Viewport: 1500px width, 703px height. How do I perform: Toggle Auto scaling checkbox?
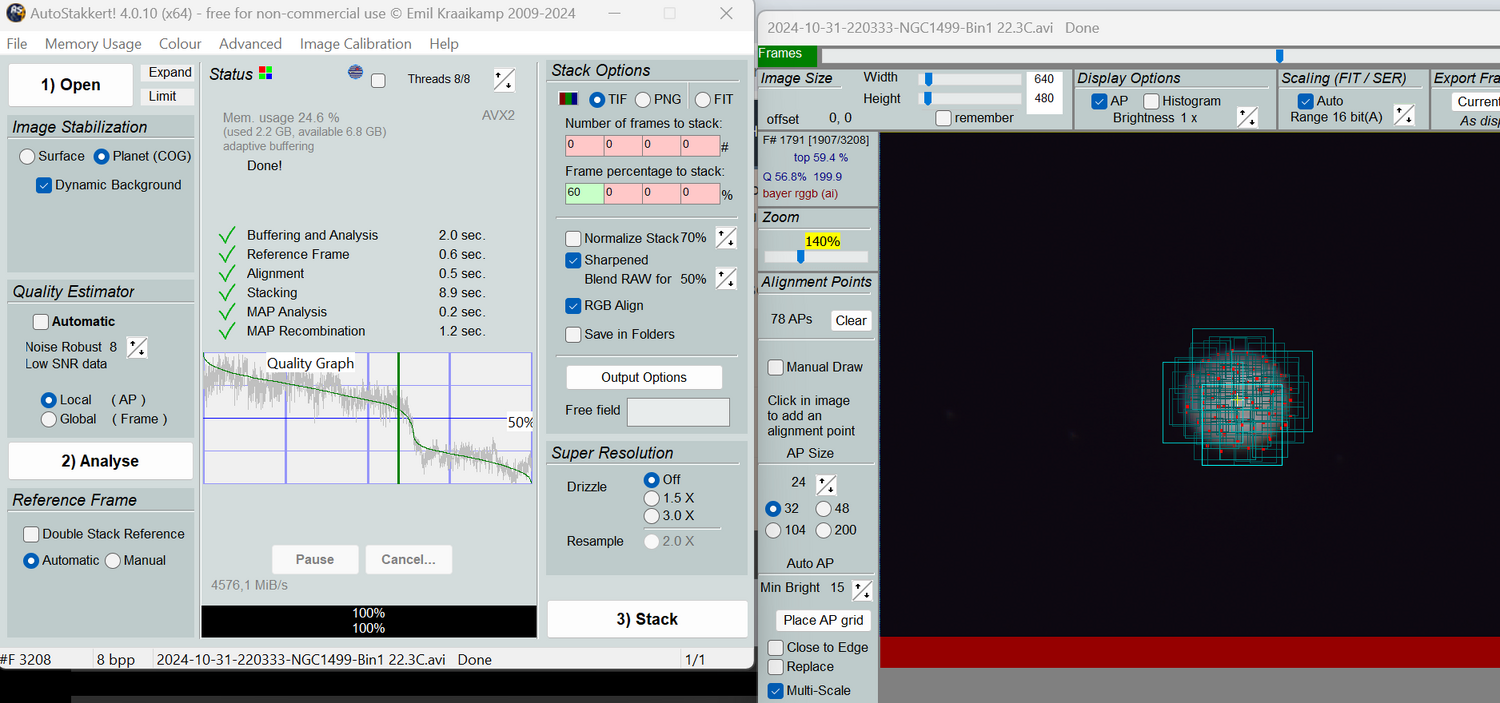pos(1306,101)
